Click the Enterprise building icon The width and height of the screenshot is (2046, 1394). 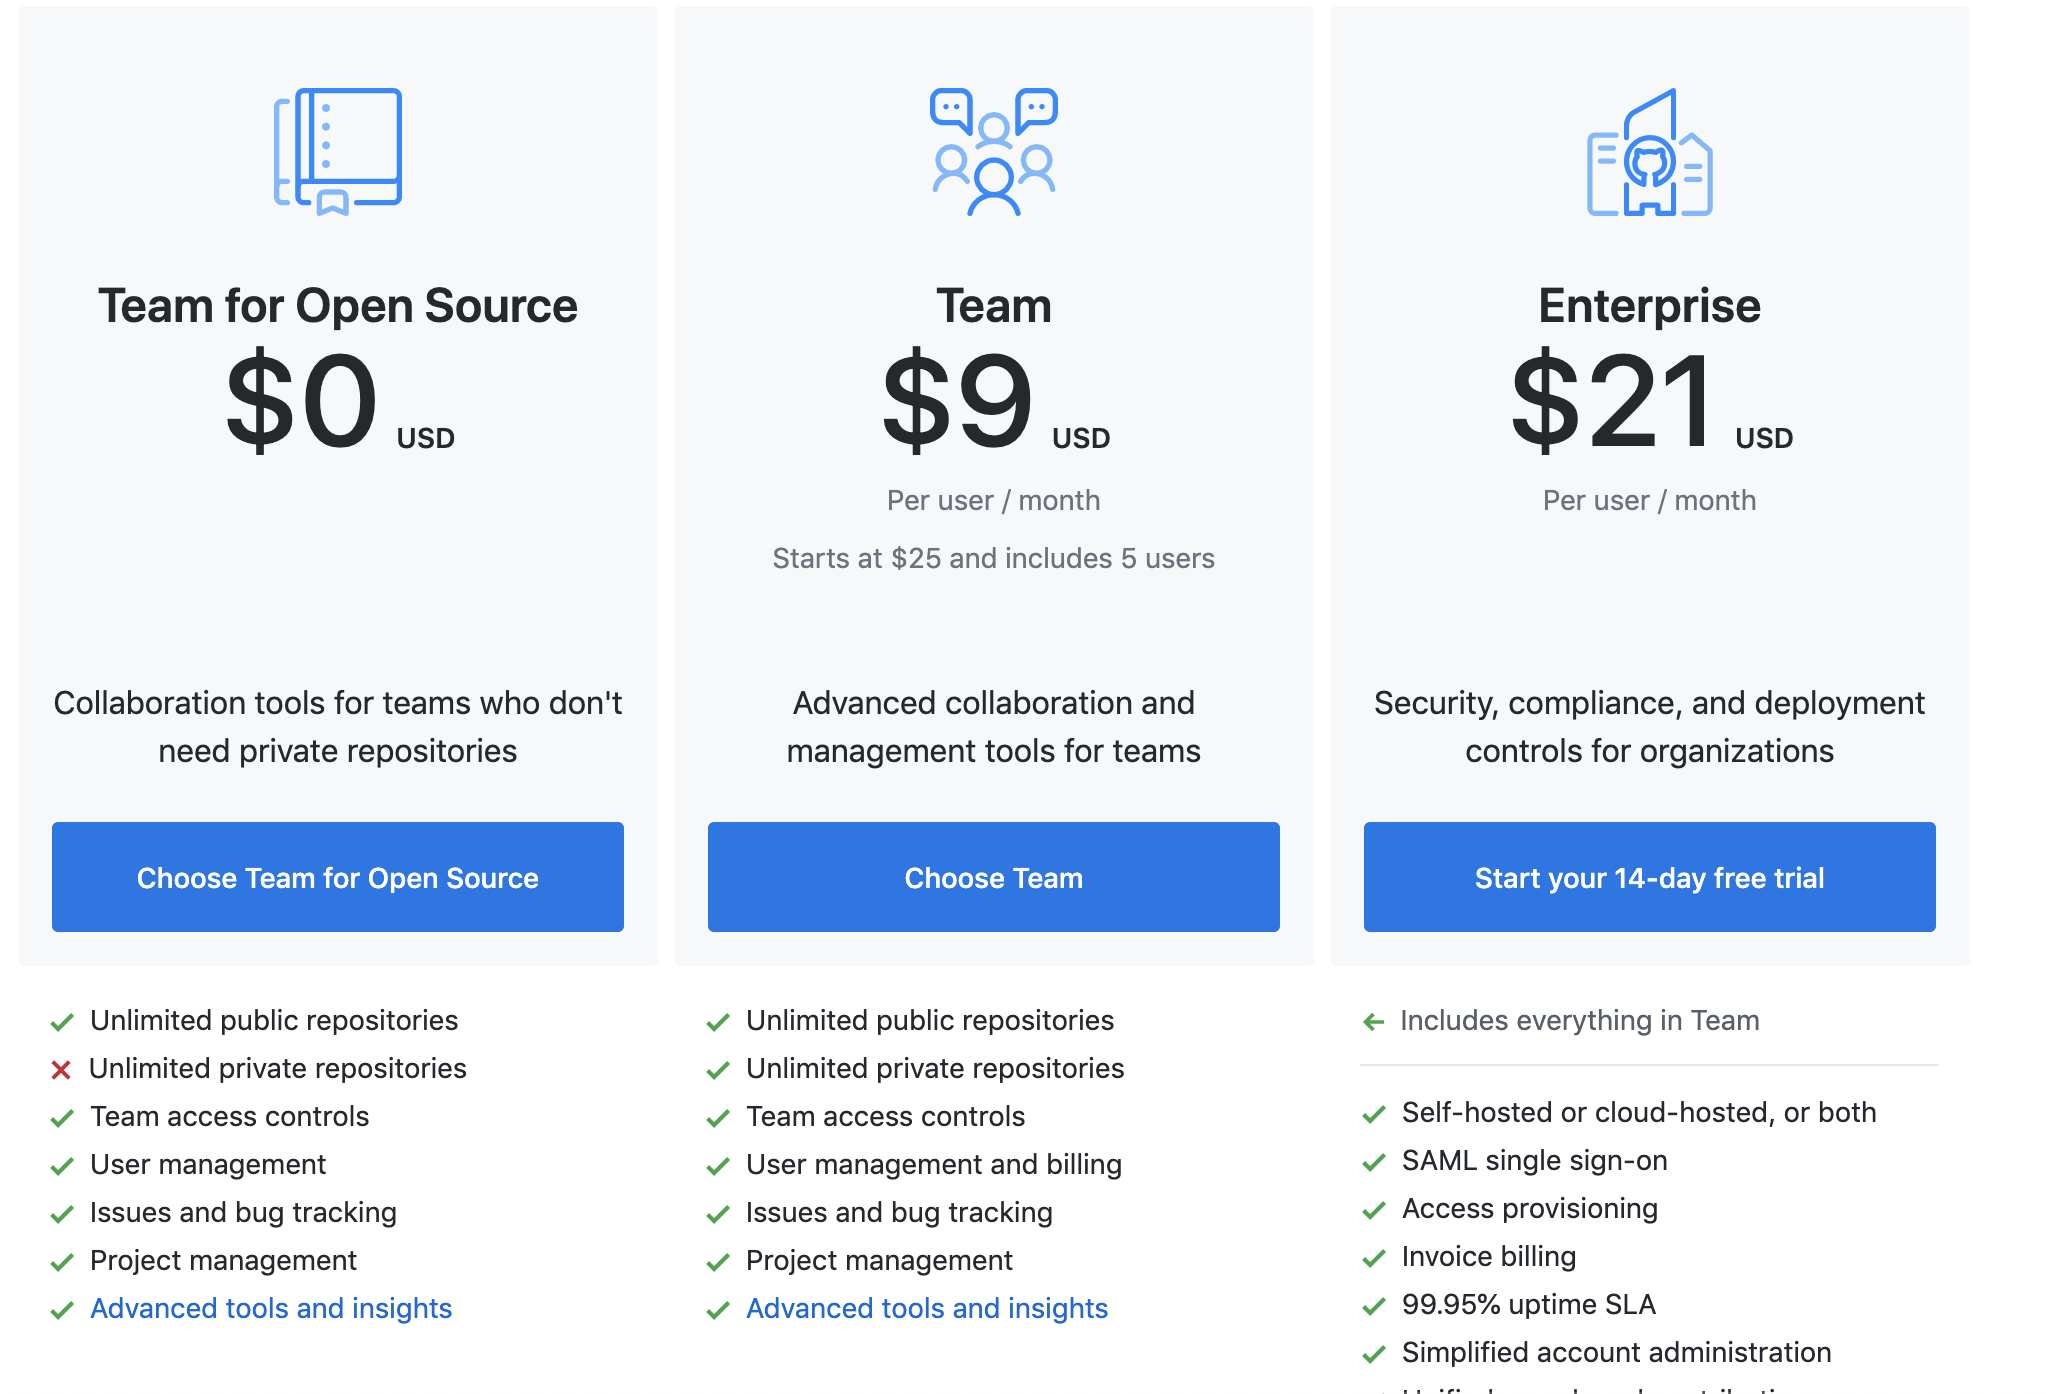(x=1649, y=152)
